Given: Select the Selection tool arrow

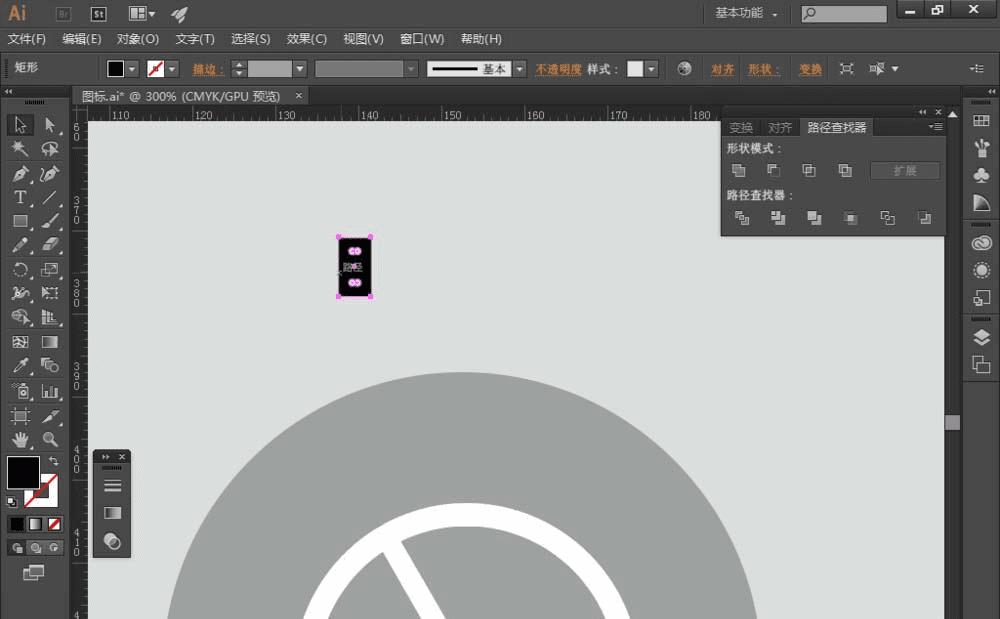Looking at the screenshot, I should pos(20,125).
